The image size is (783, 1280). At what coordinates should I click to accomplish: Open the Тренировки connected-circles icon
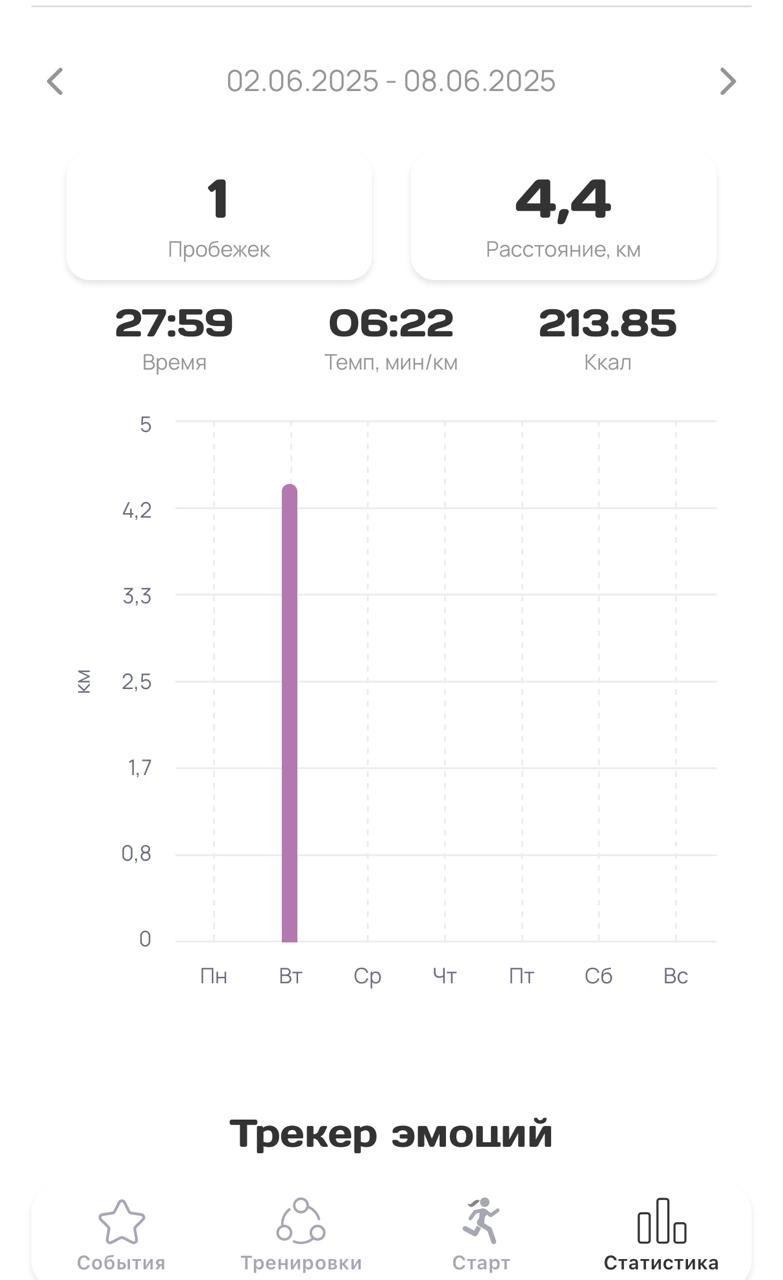point(301,1221)
